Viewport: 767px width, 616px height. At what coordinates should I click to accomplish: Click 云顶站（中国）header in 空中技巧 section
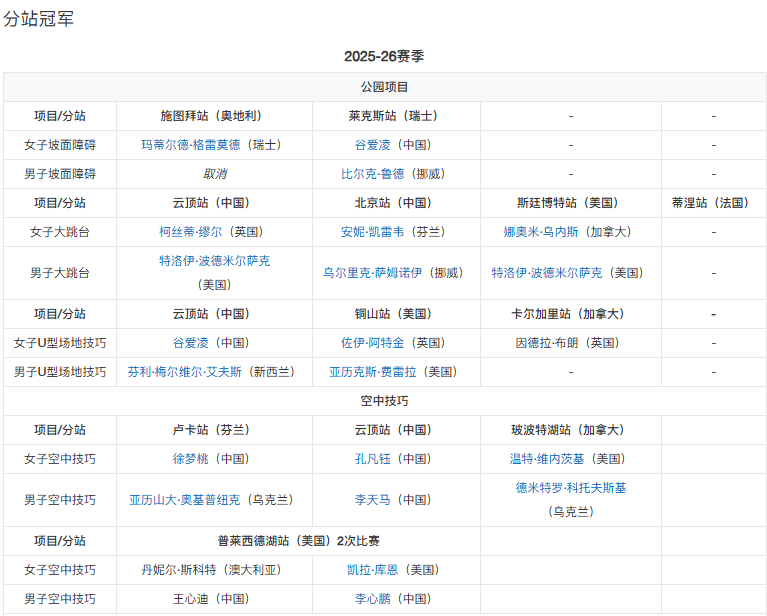(396, 430)
